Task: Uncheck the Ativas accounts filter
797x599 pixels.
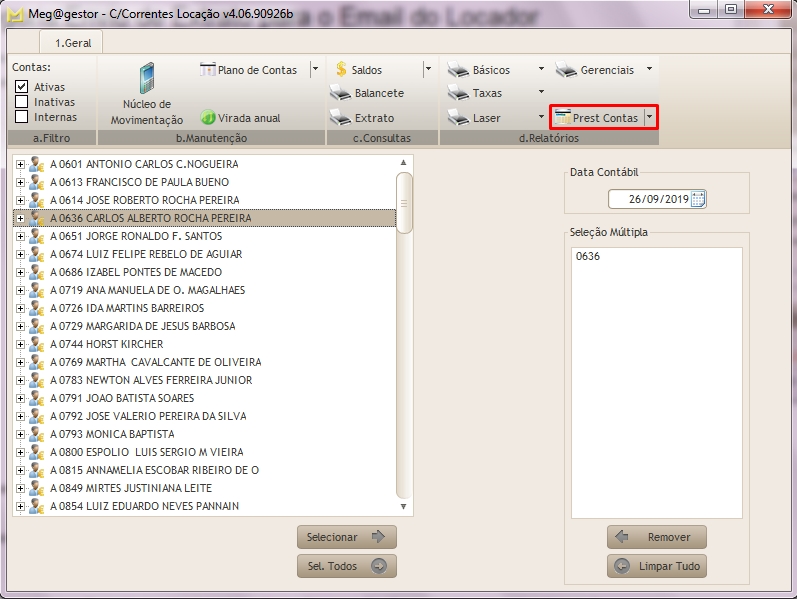Action: coord(22,87)
